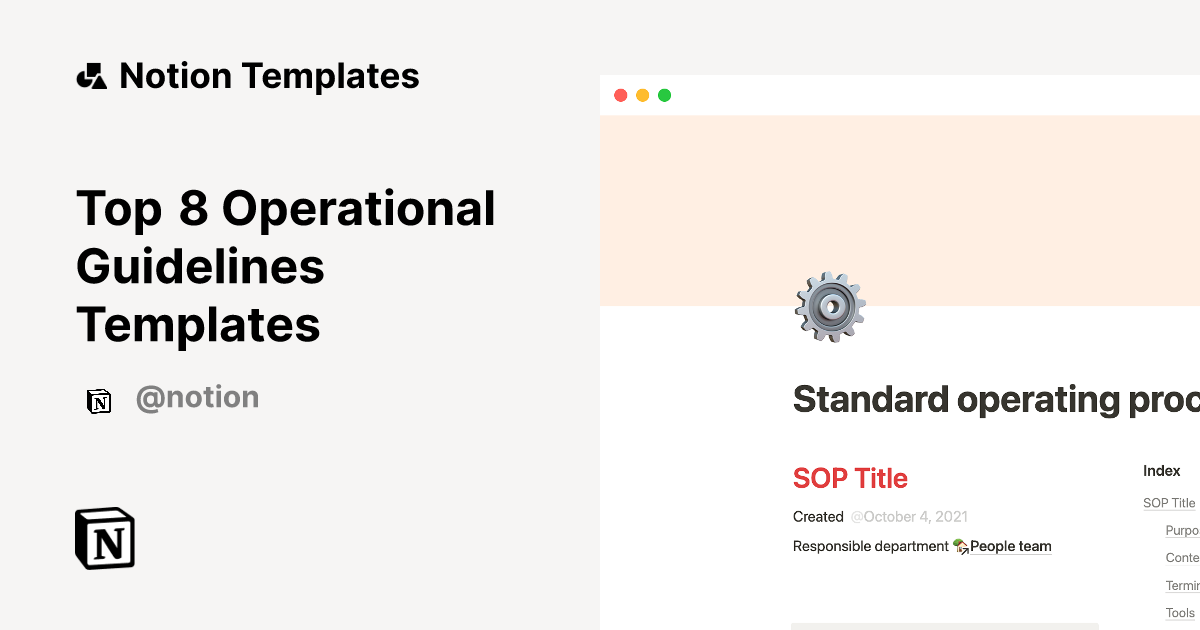Jump to SOP Title in the Index
1200x630 pixels.
coord(1169,503)
